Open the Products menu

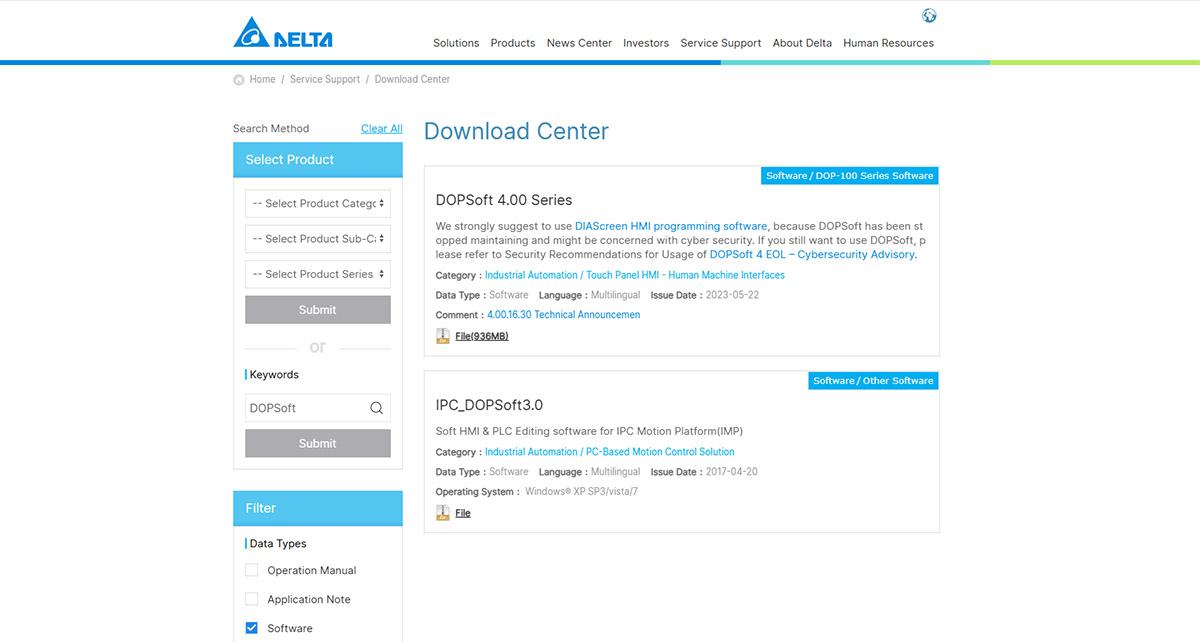tap(513, 43)
